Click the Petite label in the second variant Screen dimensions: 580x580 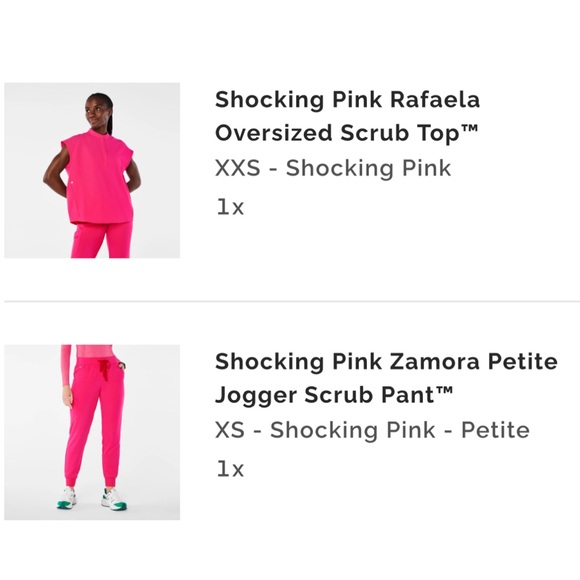pos(495,430)
